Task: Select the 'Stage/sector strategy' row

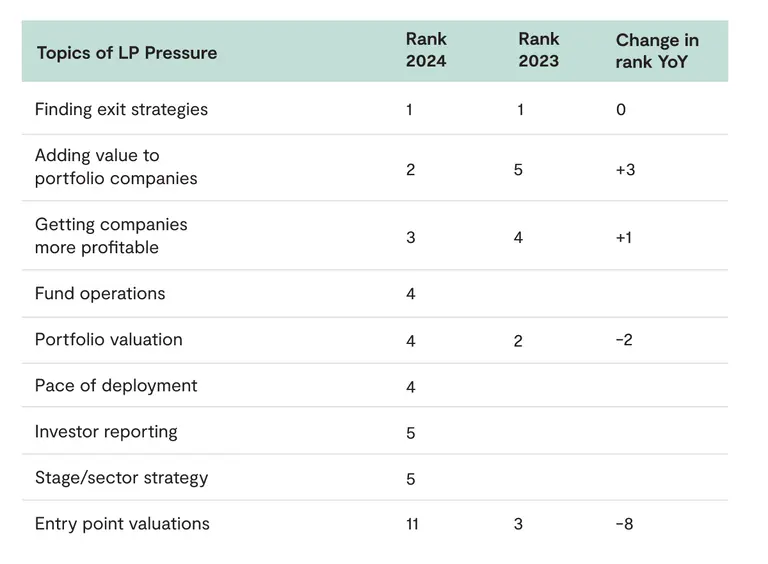Action: pyautogui.click(x=121, y=477)
